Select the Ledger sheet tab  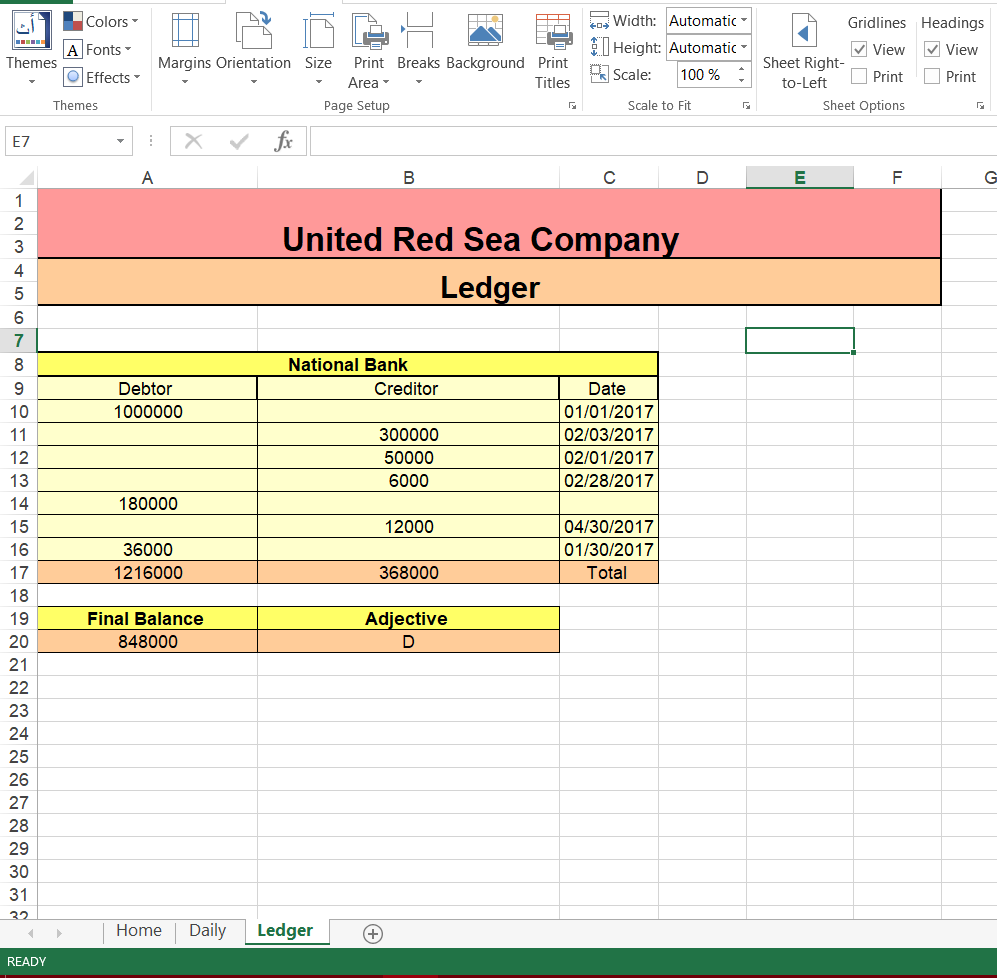pos(285,930)
